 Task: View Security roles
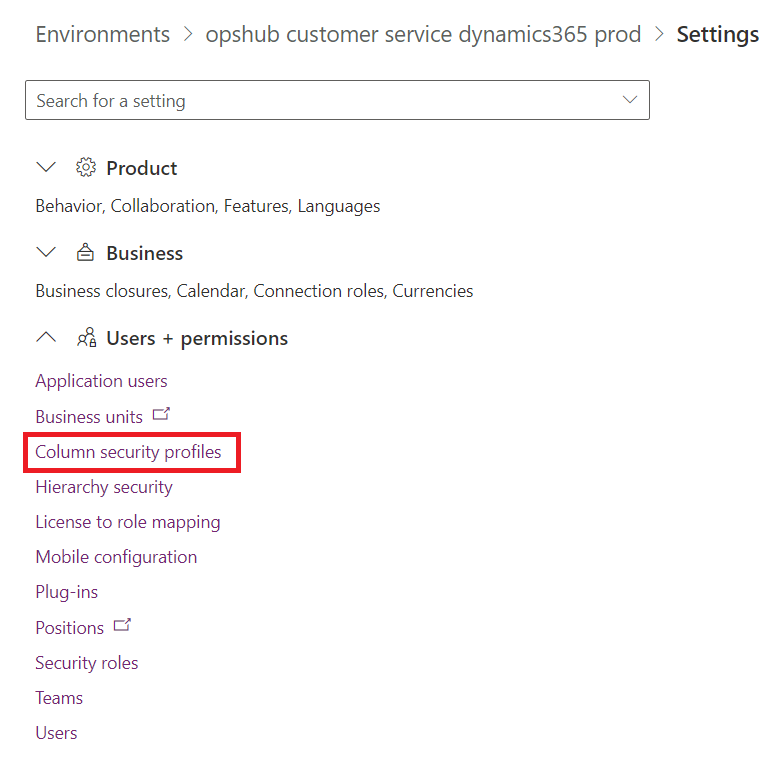[86, 663]
